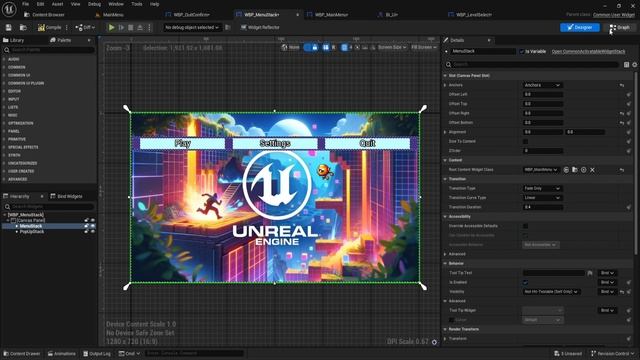
Task: Expand the Common UI palette category
Action: (x=19, y=75)
